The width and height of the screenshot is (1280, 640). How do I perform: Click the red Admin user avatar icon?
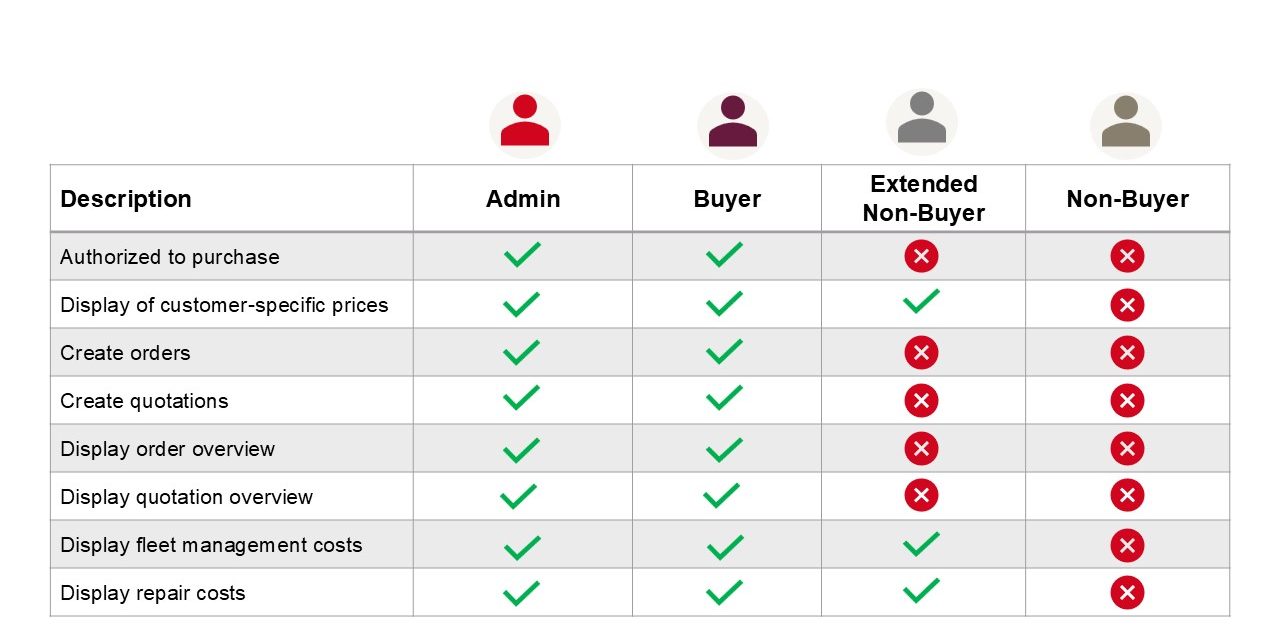[524, 124]
